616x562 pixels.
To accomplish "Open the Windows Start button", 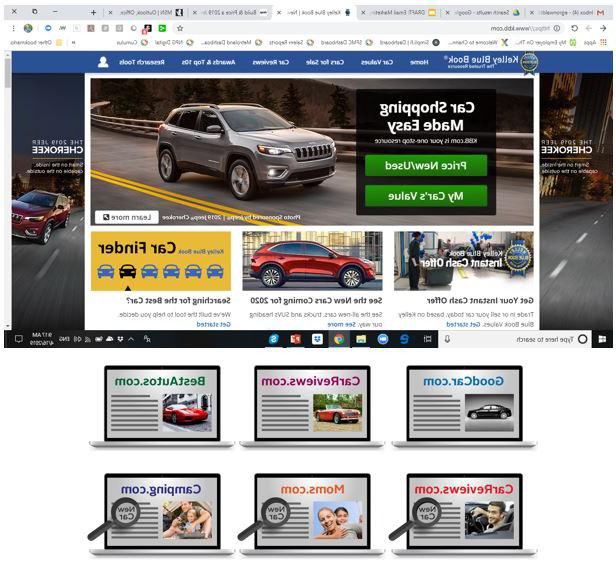I will coord(602,339).
